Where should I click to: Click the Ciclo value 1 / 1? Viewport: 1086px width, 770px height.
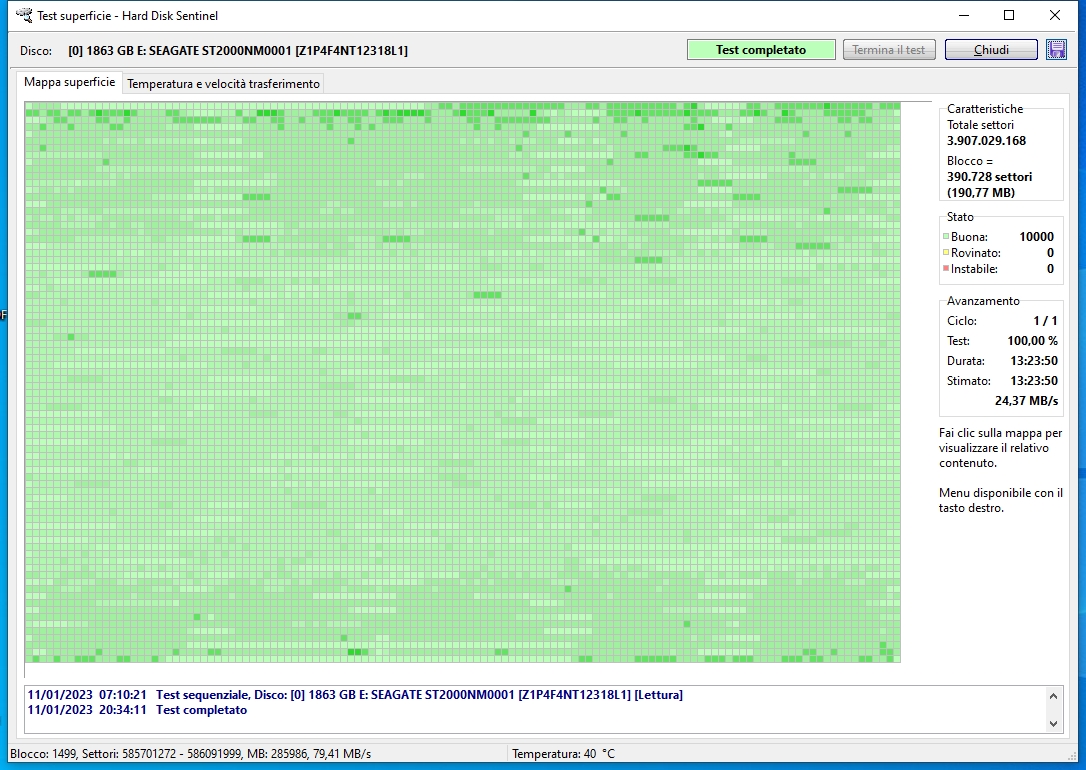pyautogui.click(x=1045, y=321)
